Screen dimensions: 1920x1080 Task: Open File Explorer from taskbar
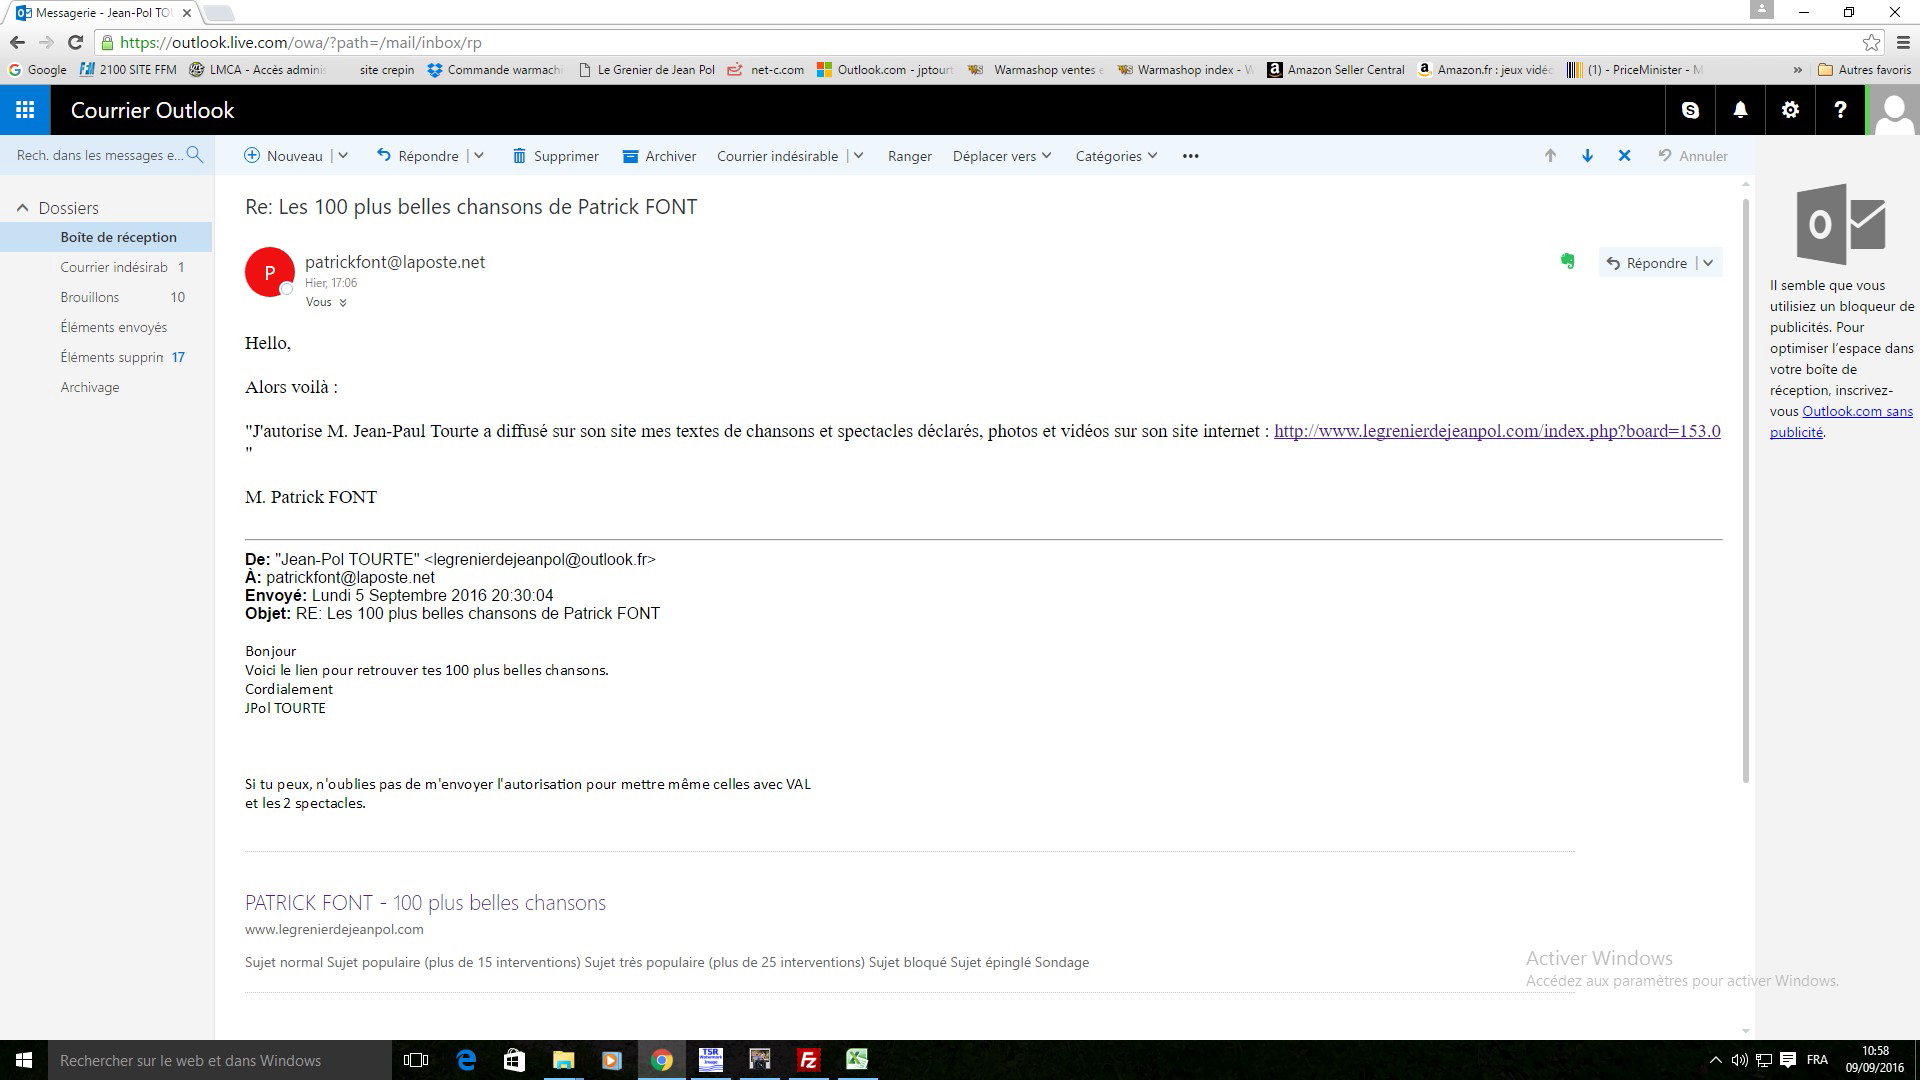563,1060
